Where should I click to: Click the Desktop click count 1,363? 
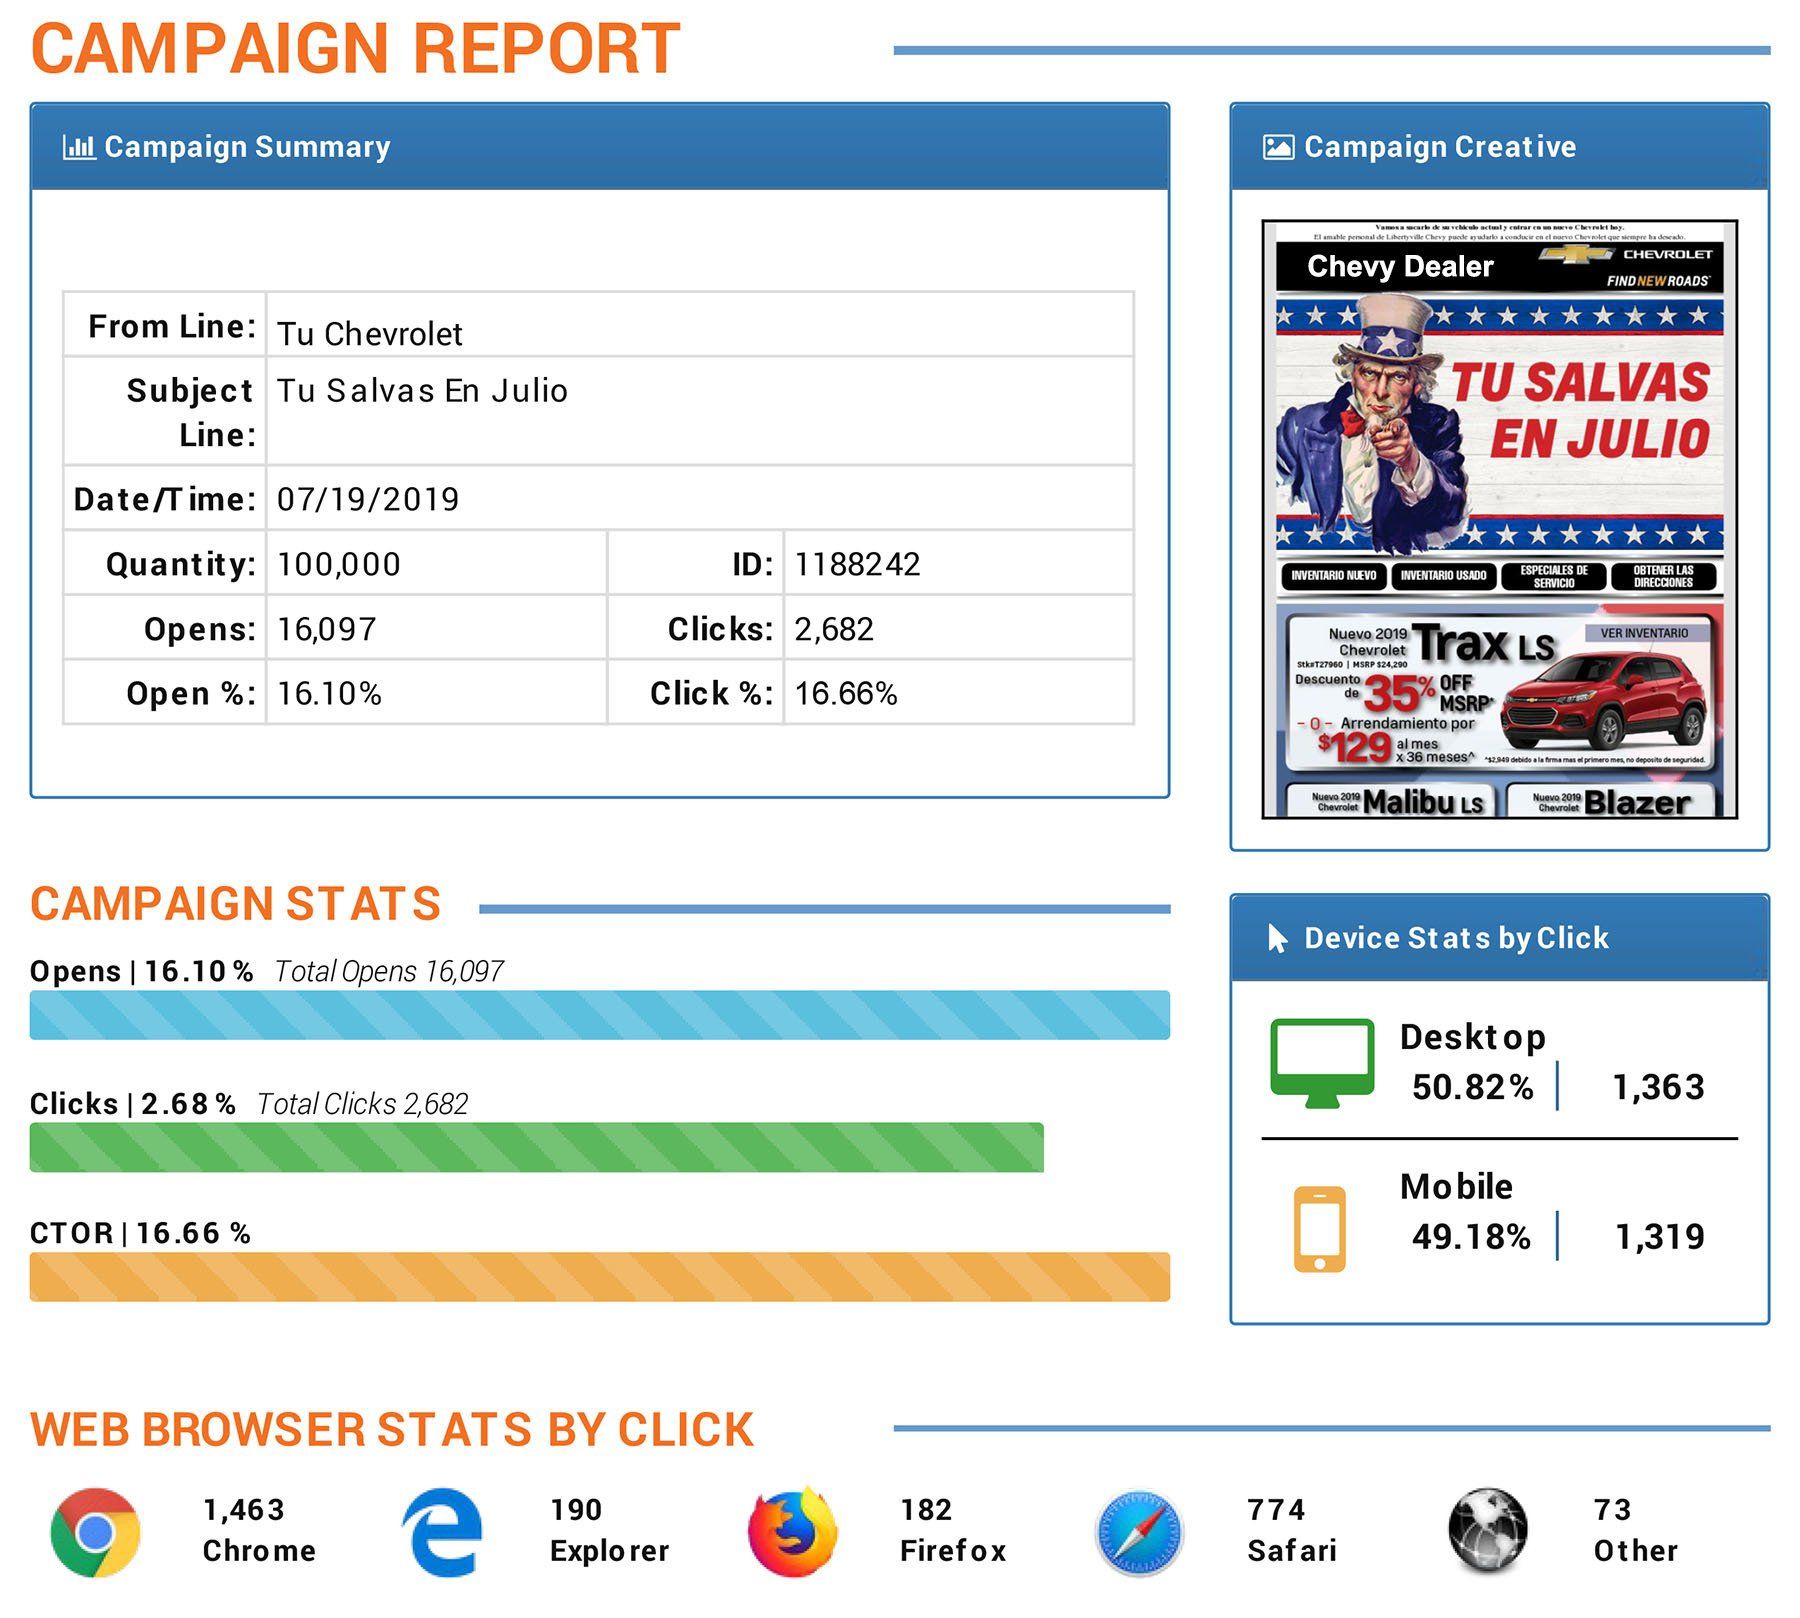(x=1658, y=1087)
